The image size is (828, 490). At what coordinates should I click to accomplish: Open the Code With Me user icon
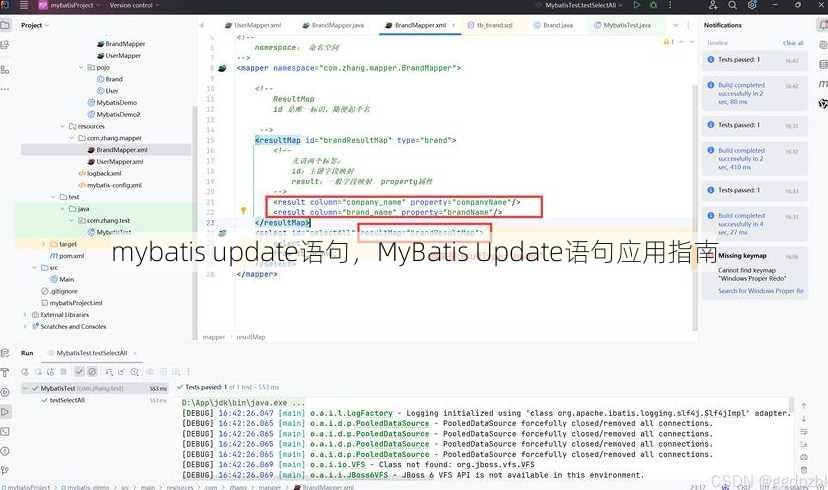click(713, 5)
